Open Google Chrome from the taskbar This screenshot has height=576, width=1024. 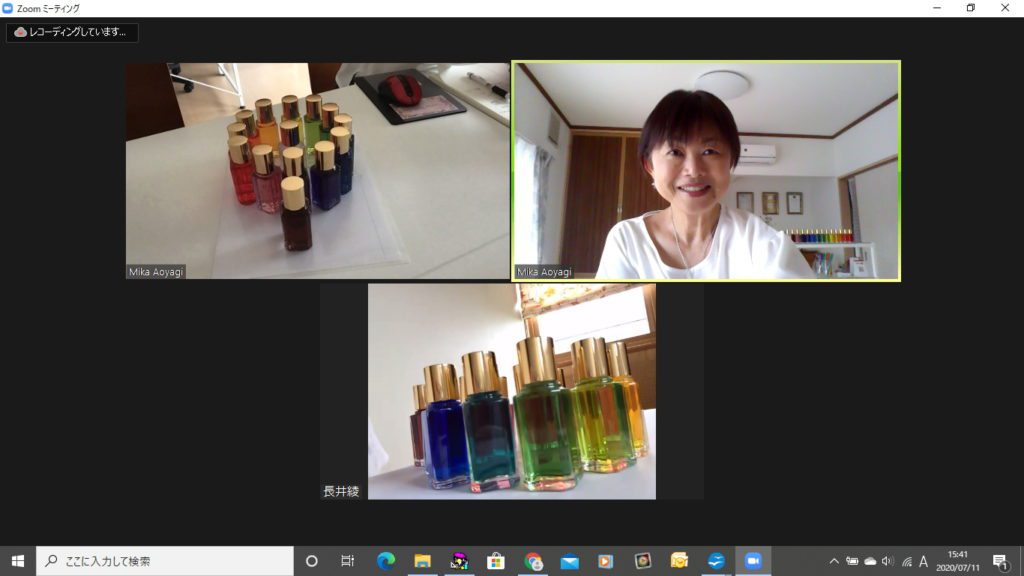point(533,561)
